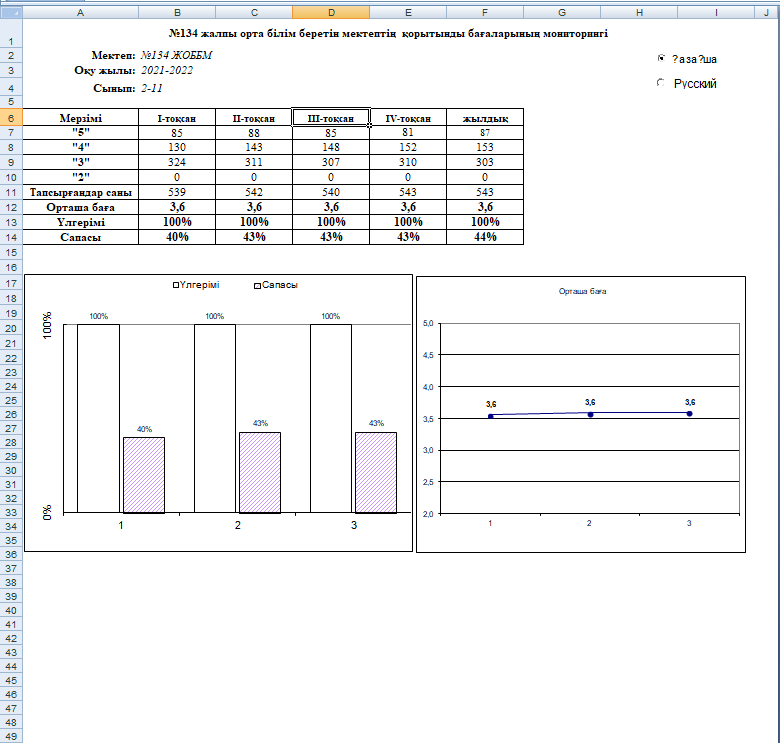
Task: Click the Сапасы value 44% in жылдық column
Action: (x=485, y=237)
